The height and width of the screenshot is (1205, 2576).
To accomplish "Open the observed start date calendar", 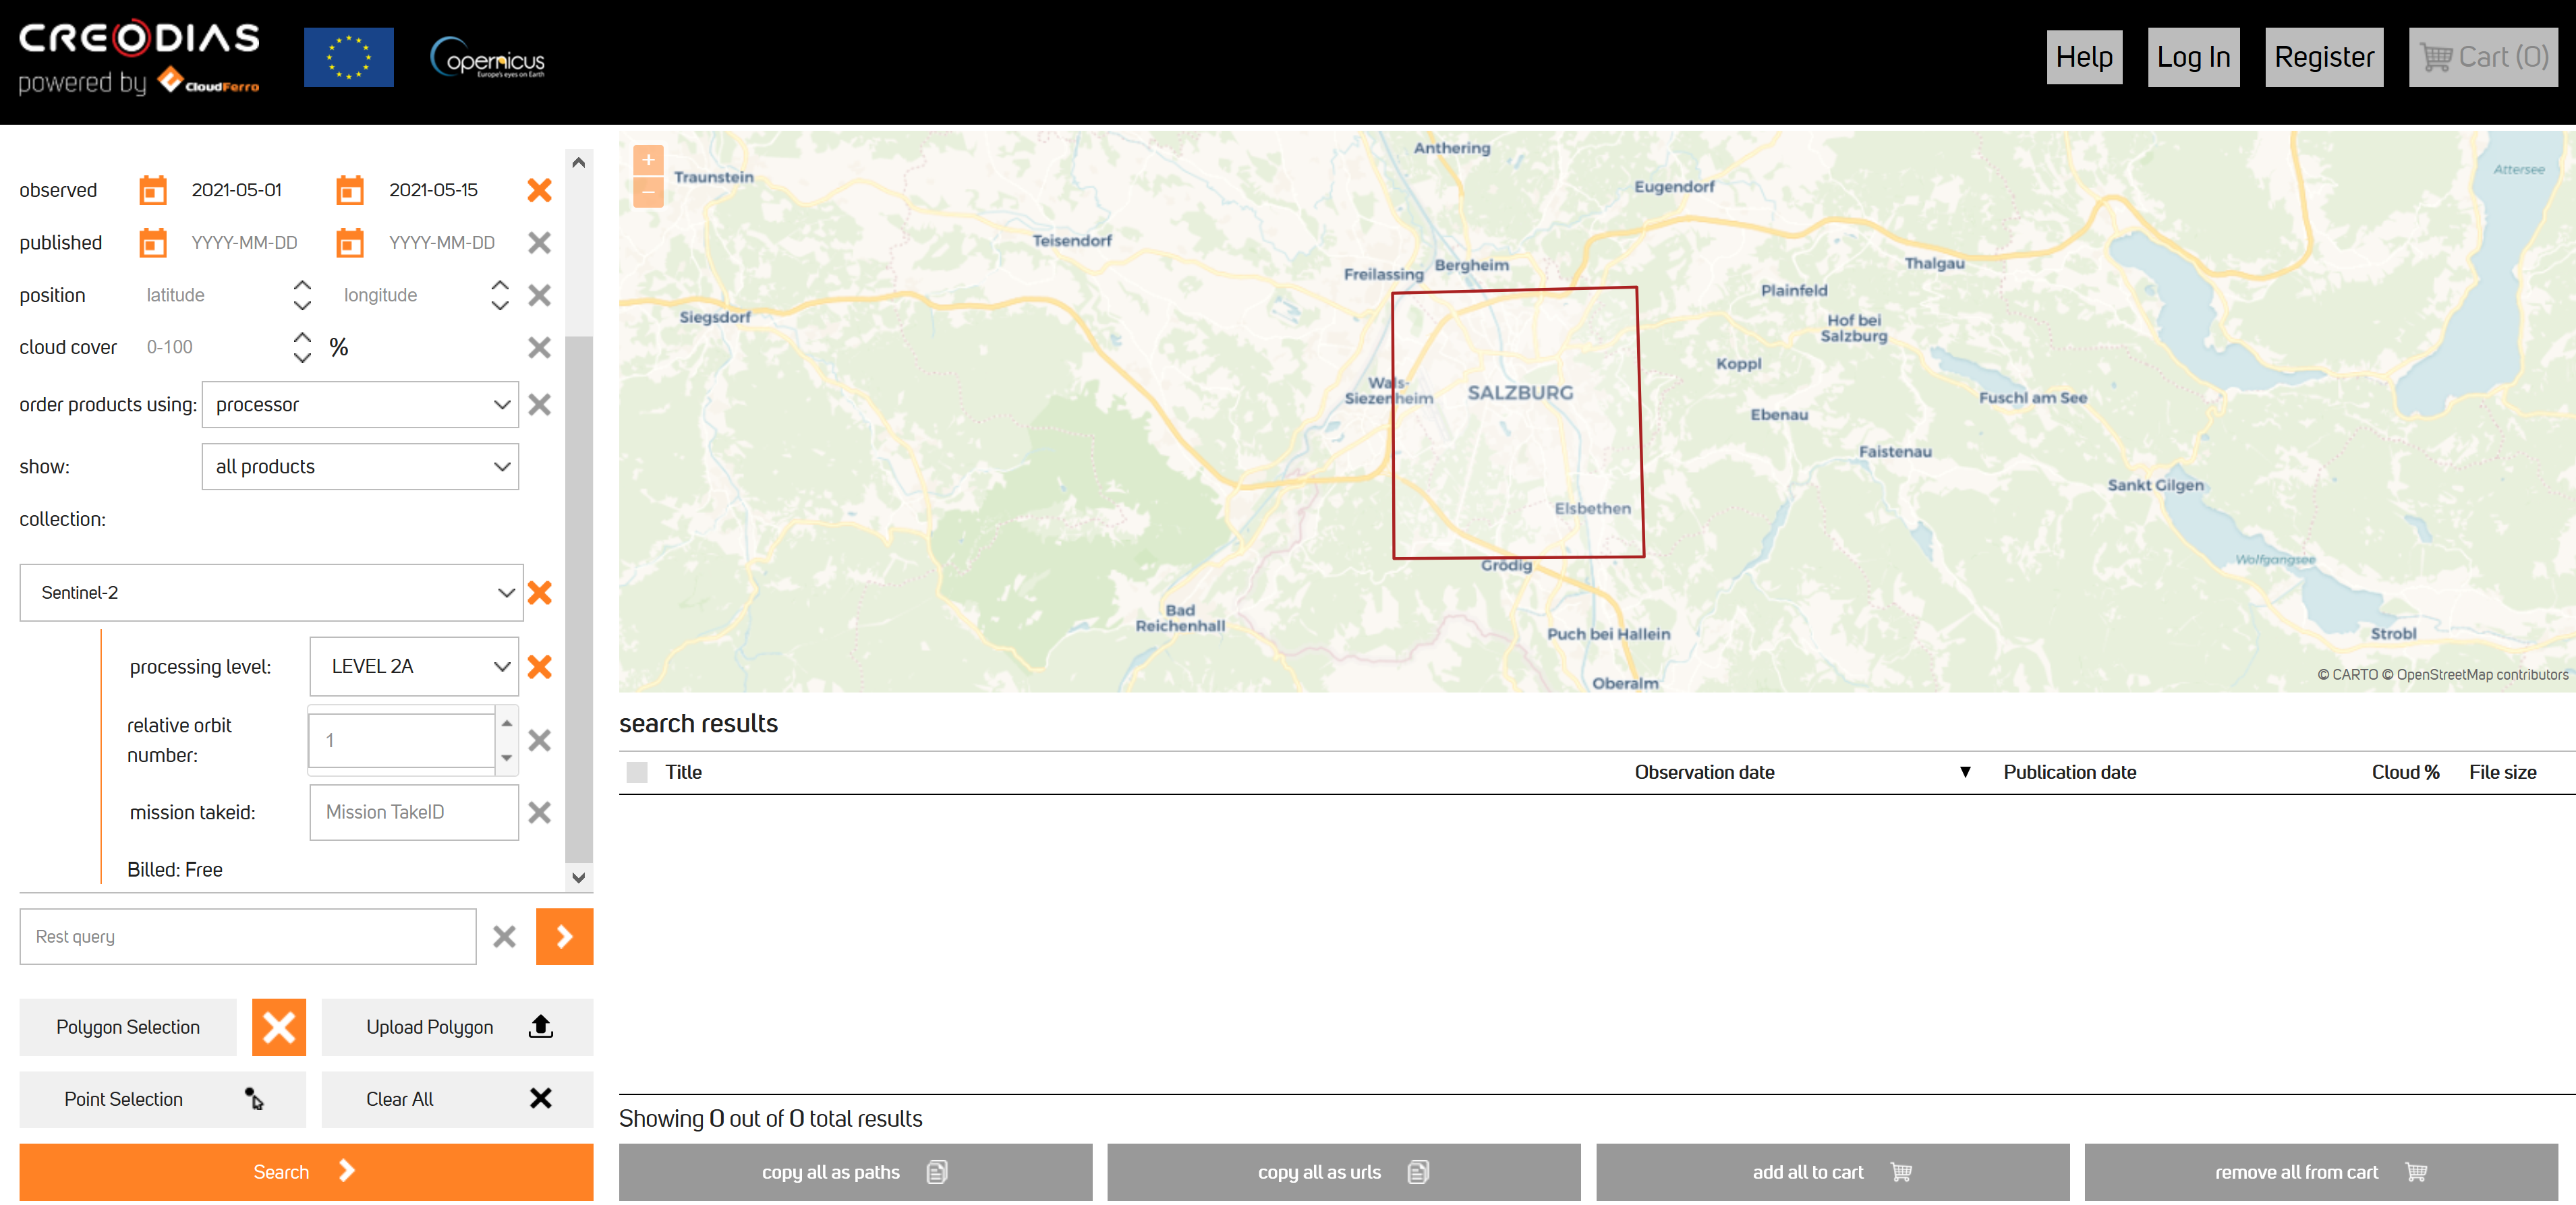I will (x=152, y=190).
